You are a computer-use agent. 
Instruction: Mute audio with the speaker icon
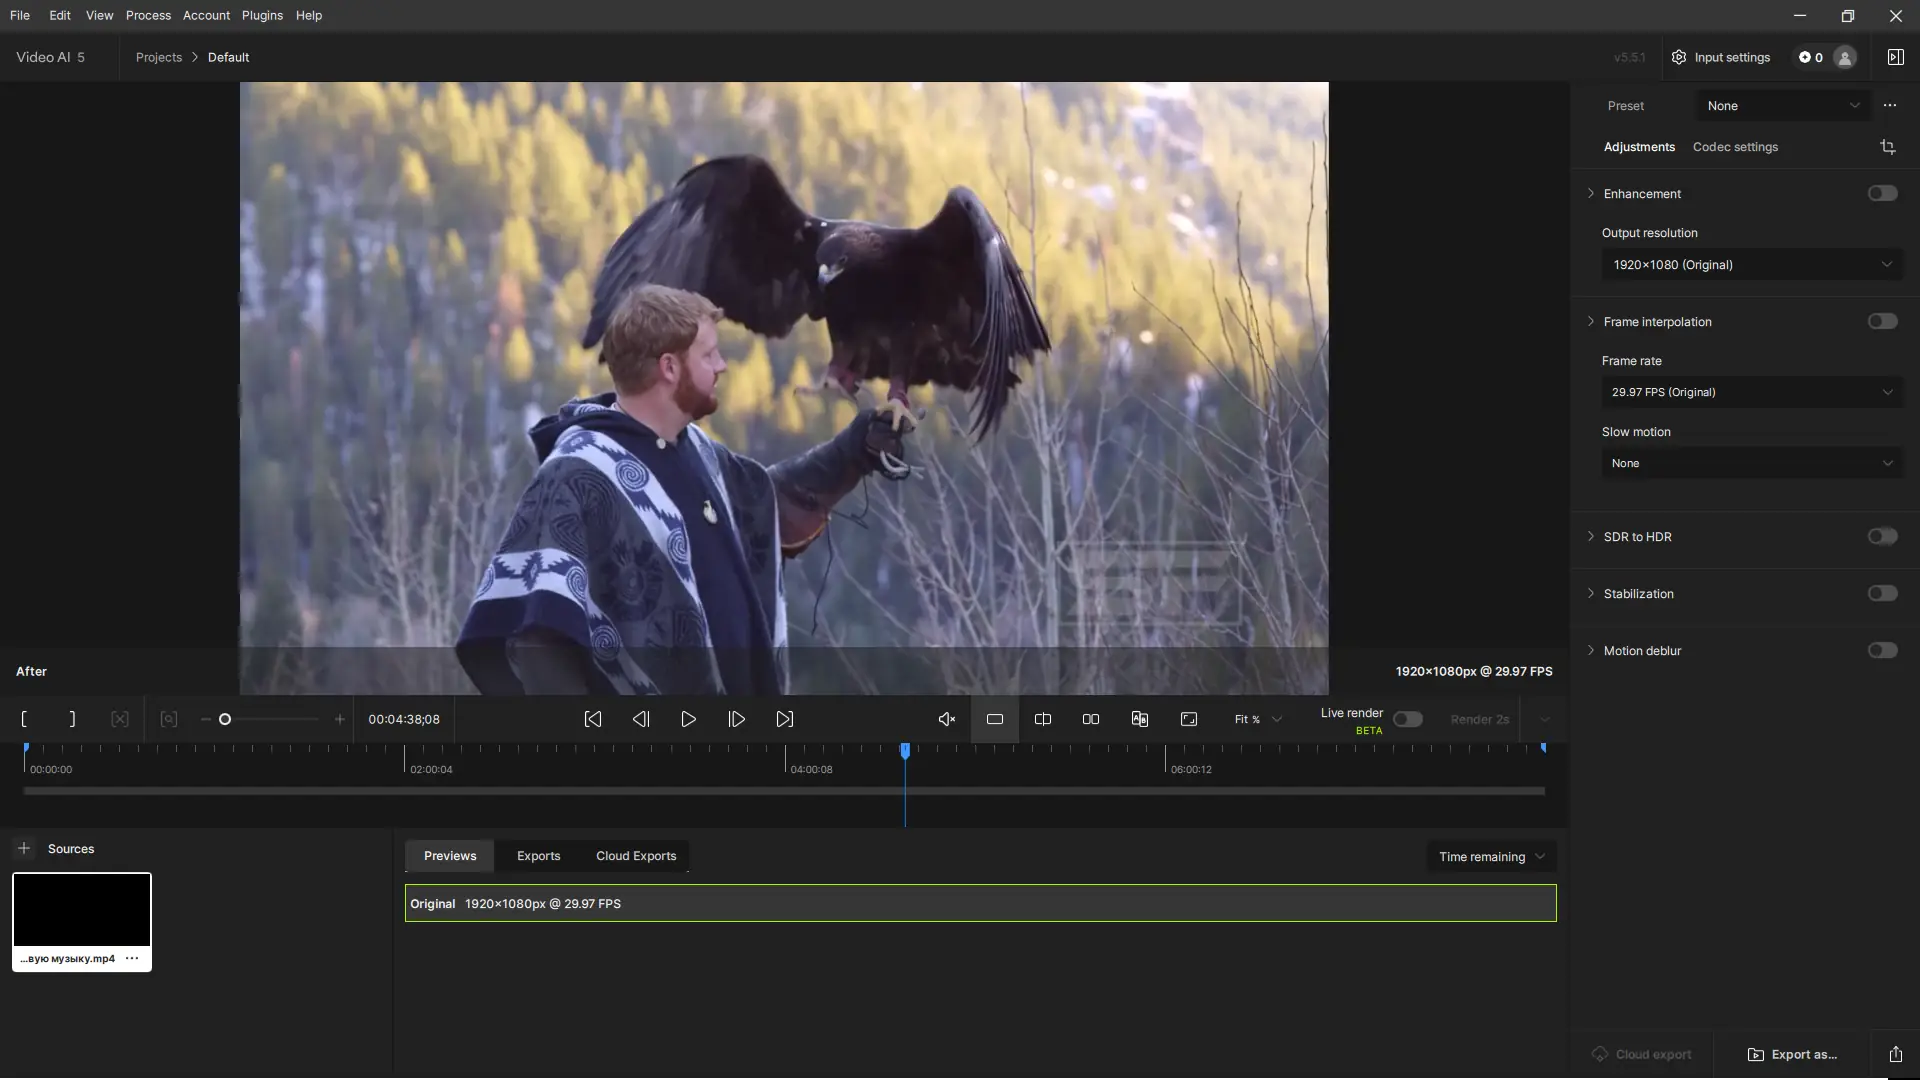pyautogui.click(x=946, y=719)
